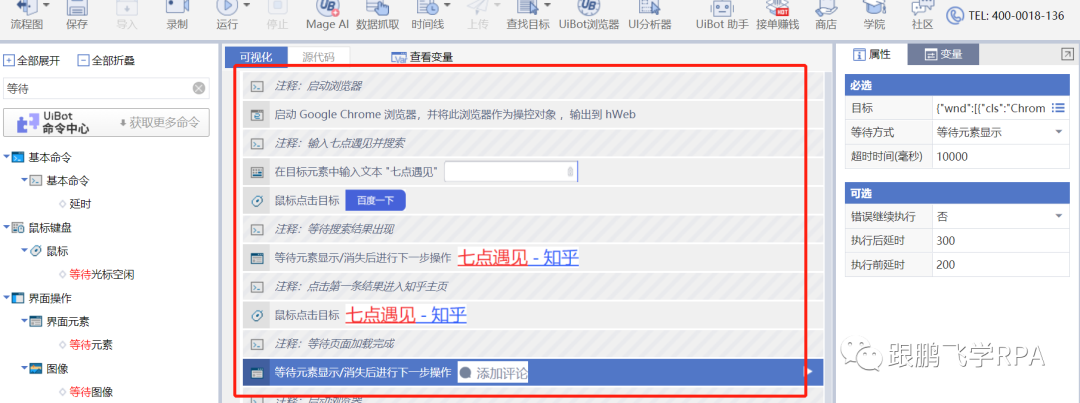The image size is (1080, 403).
Task: Collapse the 界面操作 tree category
Action: 7,298
